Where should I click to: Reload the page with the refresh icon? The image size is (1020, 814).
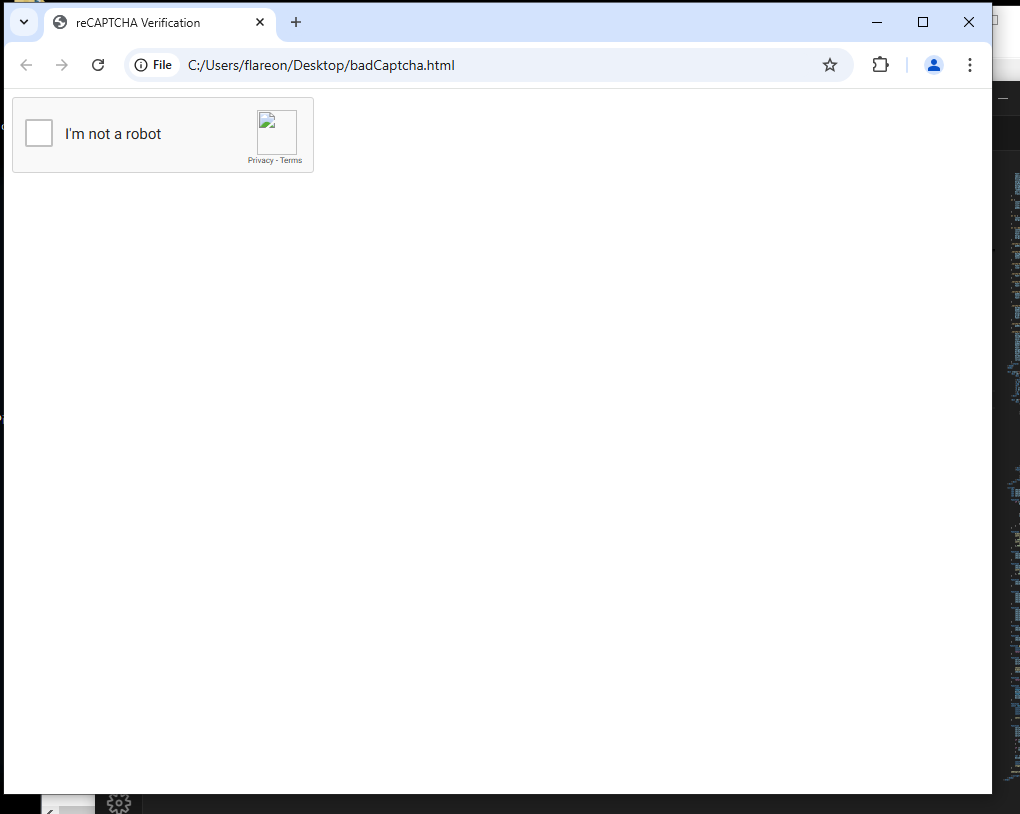click(98, 65)
